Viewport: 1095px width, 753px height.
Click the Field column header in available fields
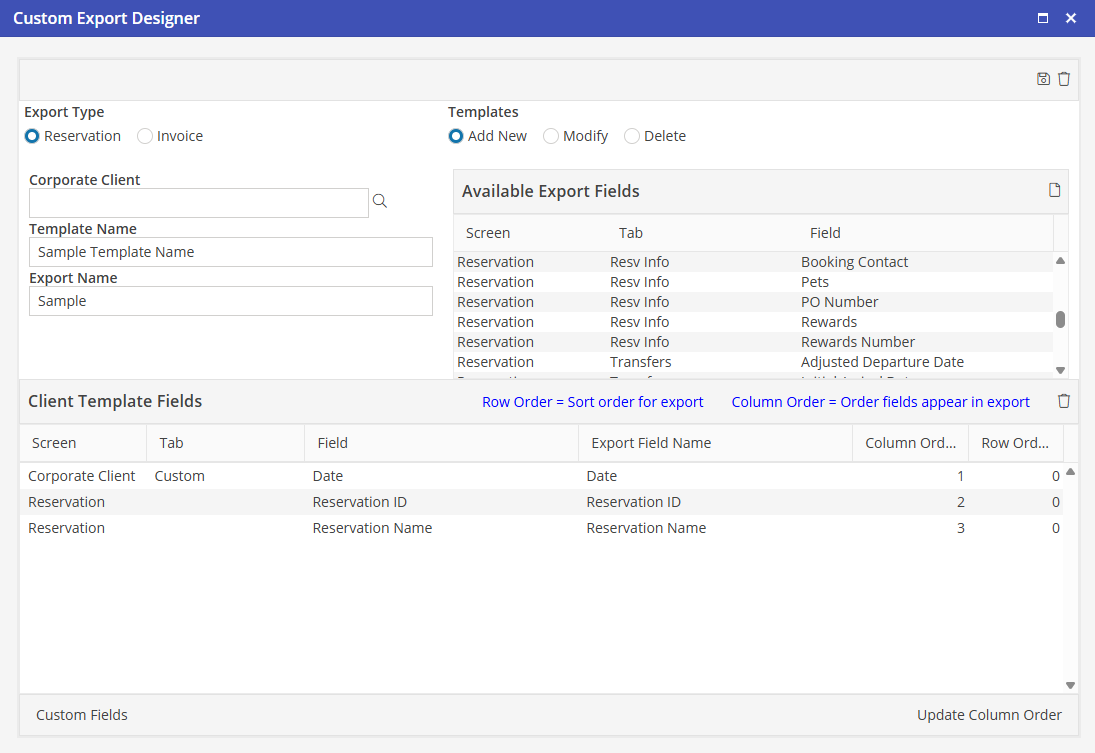[825, 233]
